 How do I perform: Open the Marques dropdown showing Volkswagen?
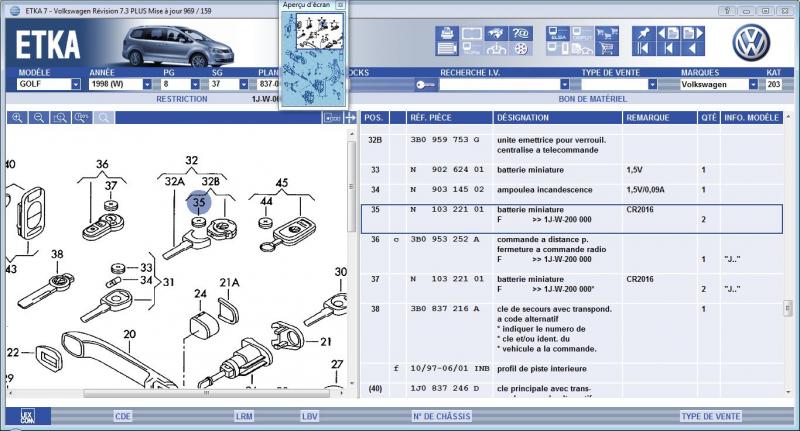[753, 85]
